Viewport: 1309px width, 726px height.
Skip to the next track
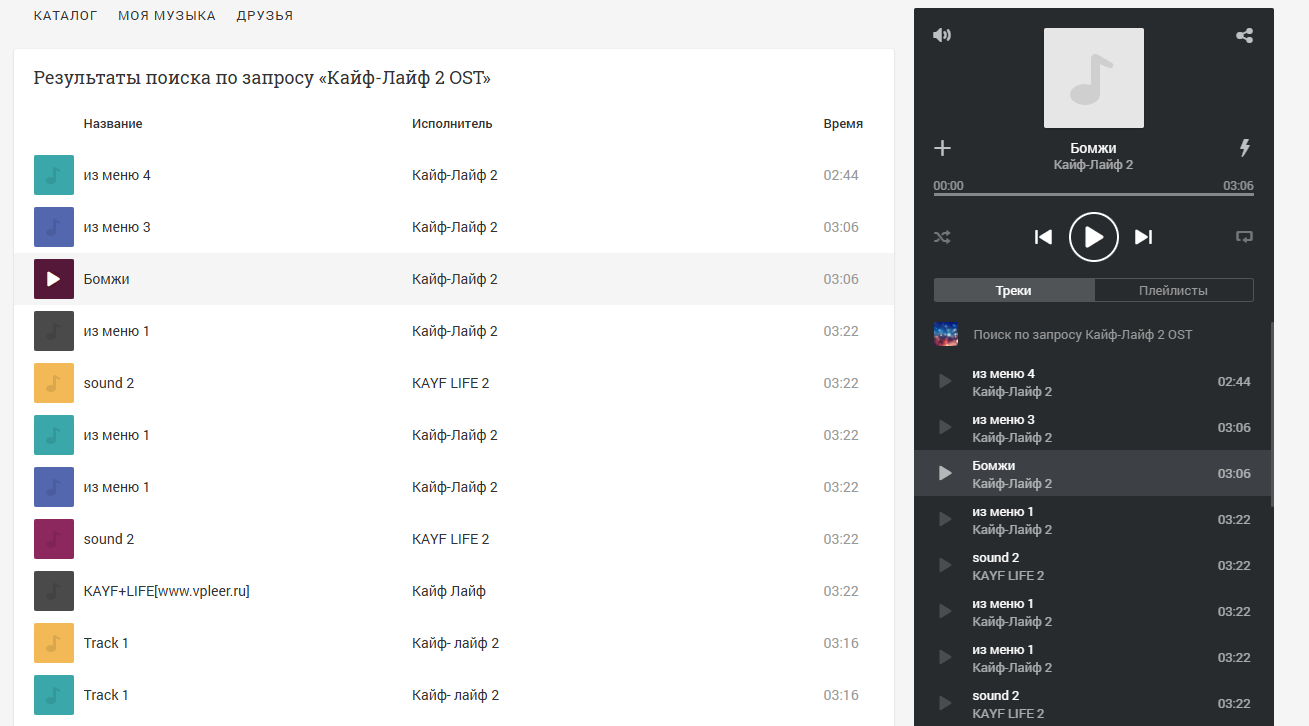(1144, 237)
